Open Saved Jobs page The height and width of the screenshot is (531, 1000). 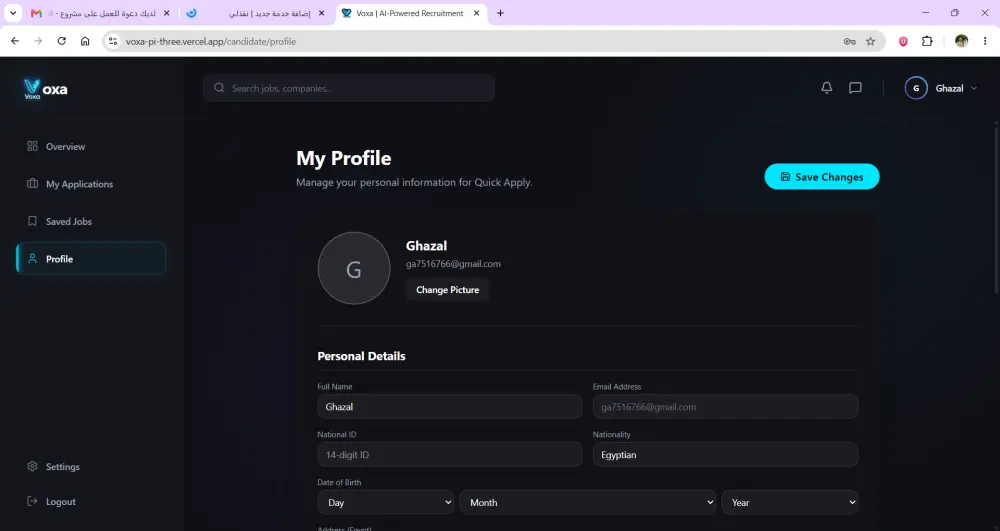pyautogui.click(x=91, y=221)
